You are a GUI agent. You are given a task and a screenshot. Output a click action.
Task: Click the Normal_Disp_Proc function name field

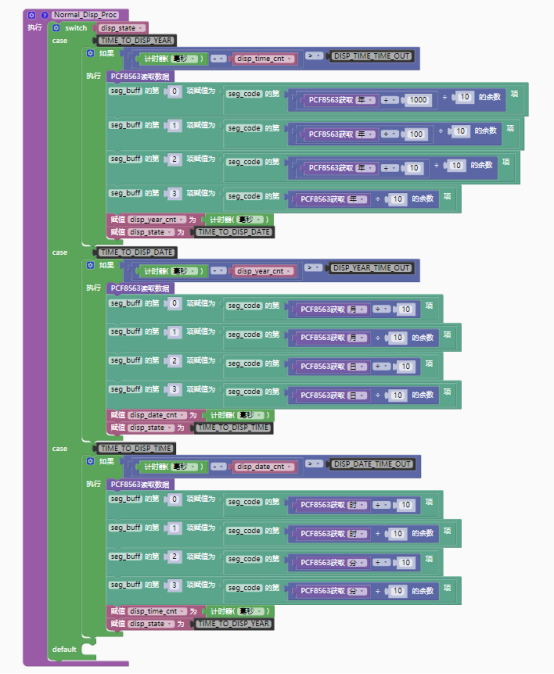click(86, 15)
